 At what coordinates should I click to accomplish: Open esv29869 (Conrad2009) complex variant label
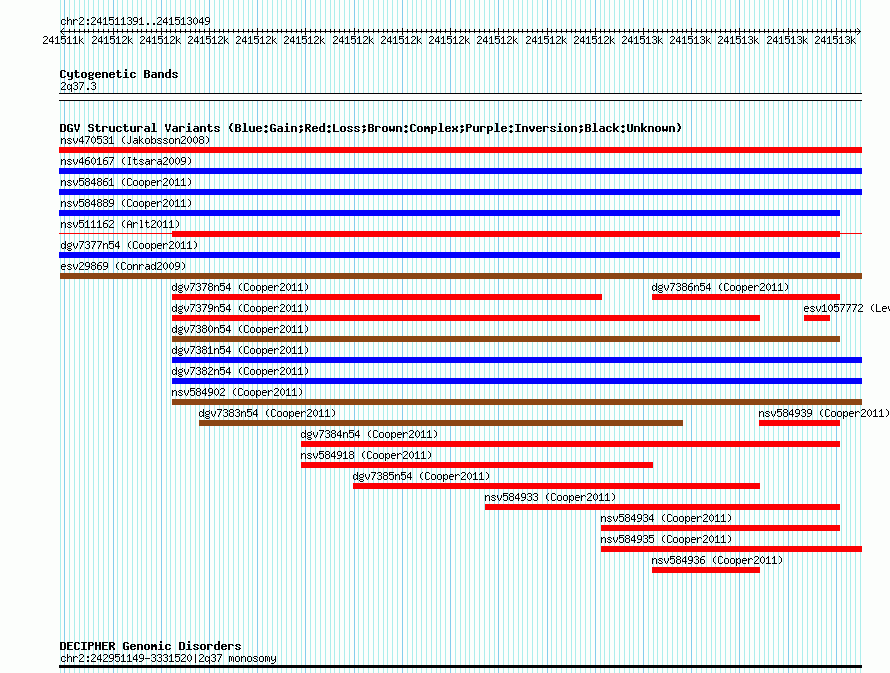point(123,266)
